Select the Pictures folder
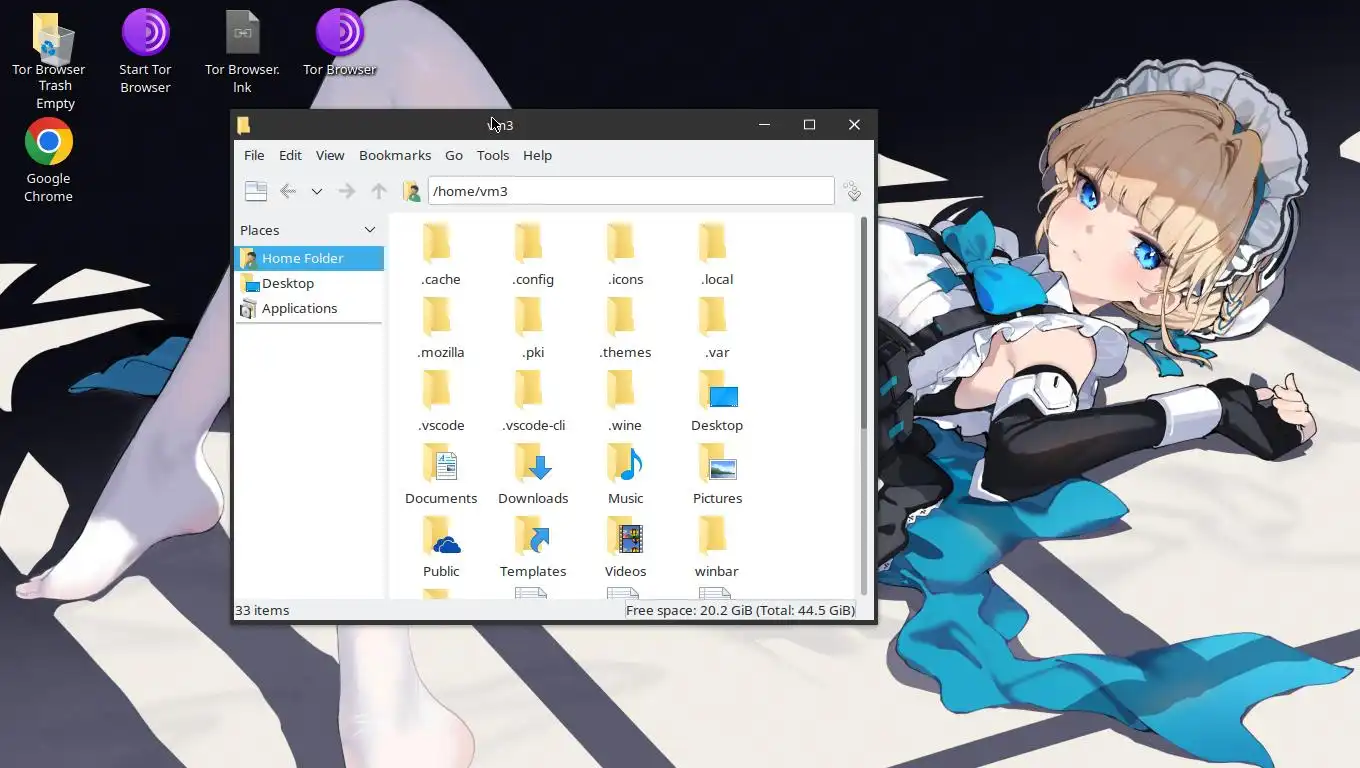1360x768 pixels. pos(717,474)
